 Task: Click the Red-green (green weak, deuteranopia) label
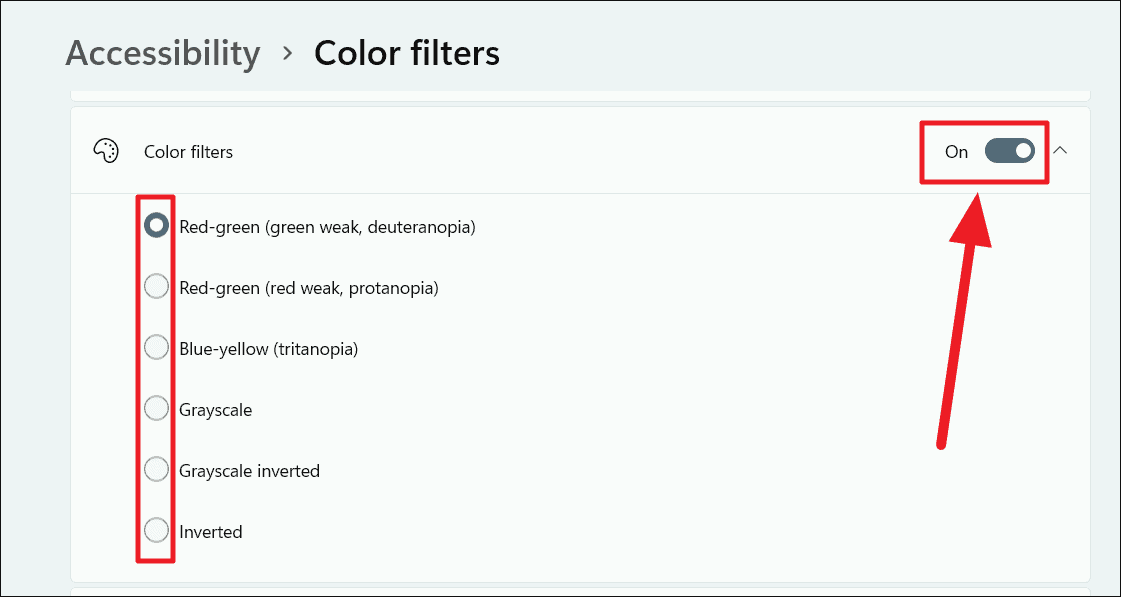(x=327, y=226)
